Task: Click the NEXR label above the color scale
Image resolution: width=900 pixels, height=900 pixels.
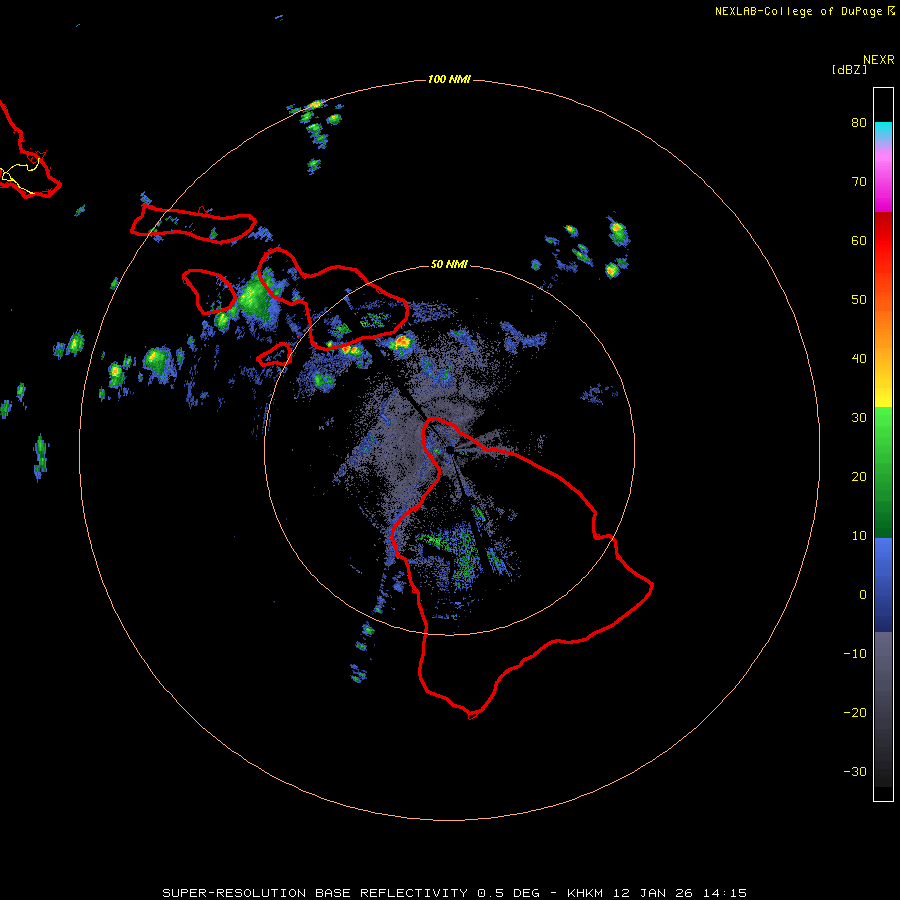Action: pos(879,60)
